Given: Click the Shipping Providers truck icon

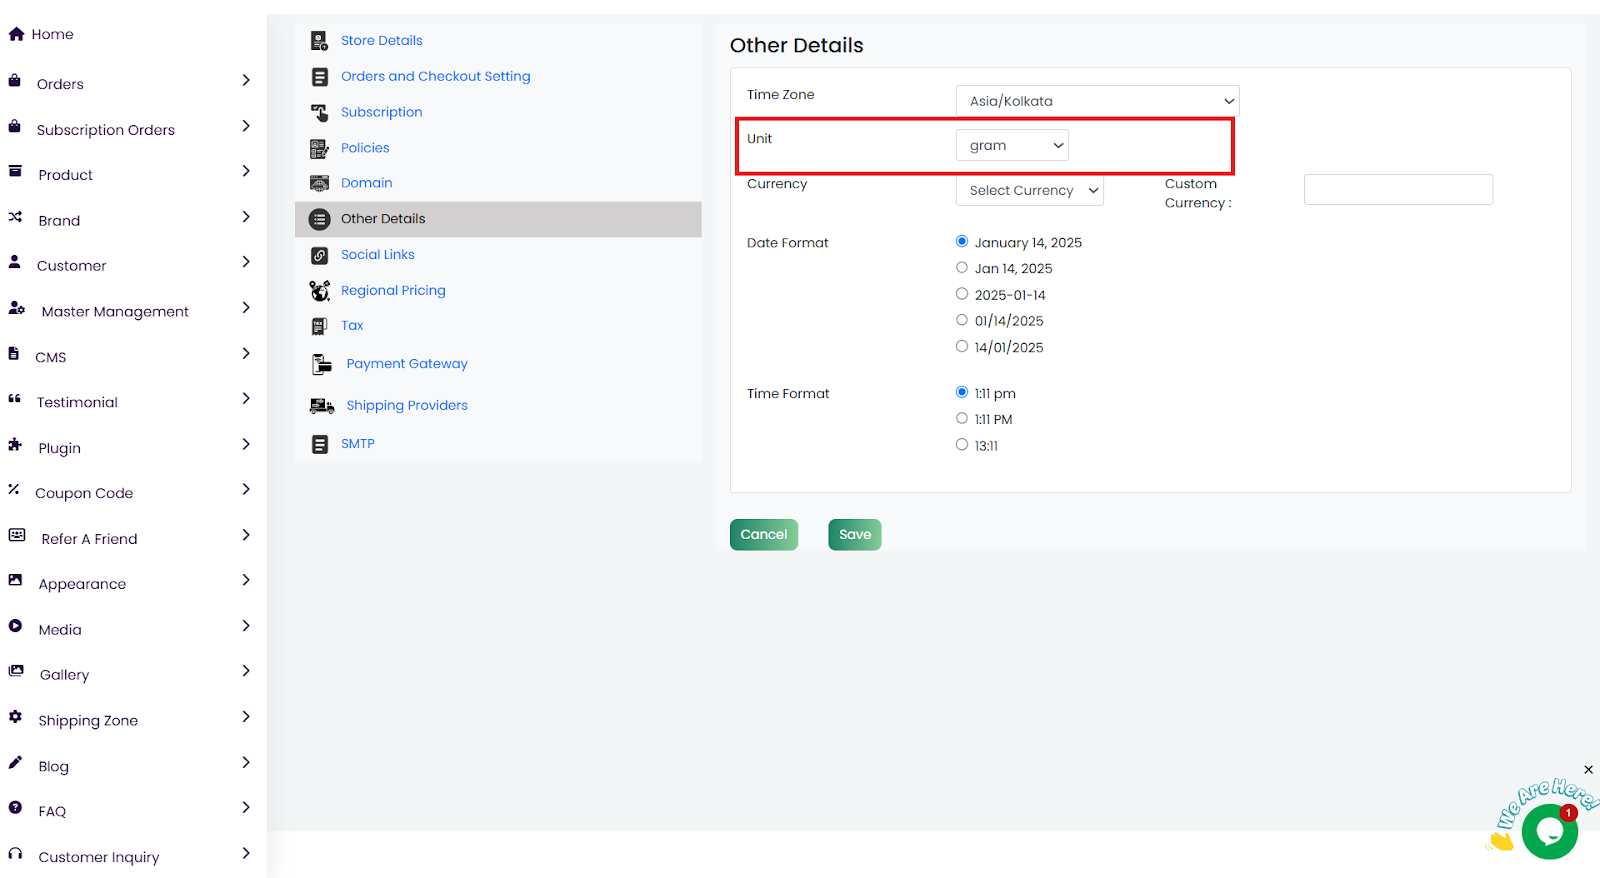Looking at the screenshot, I should click(322, 406).
